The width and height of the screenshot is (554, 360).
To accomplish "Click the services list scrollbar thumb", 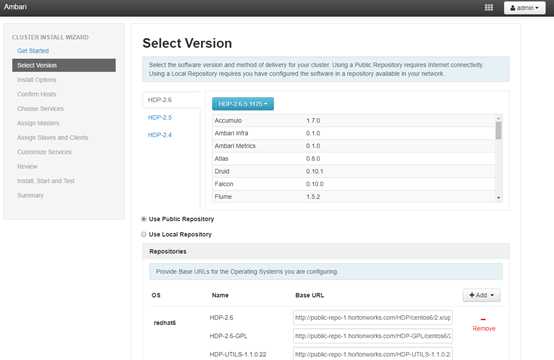I will (x=499, y=130).
